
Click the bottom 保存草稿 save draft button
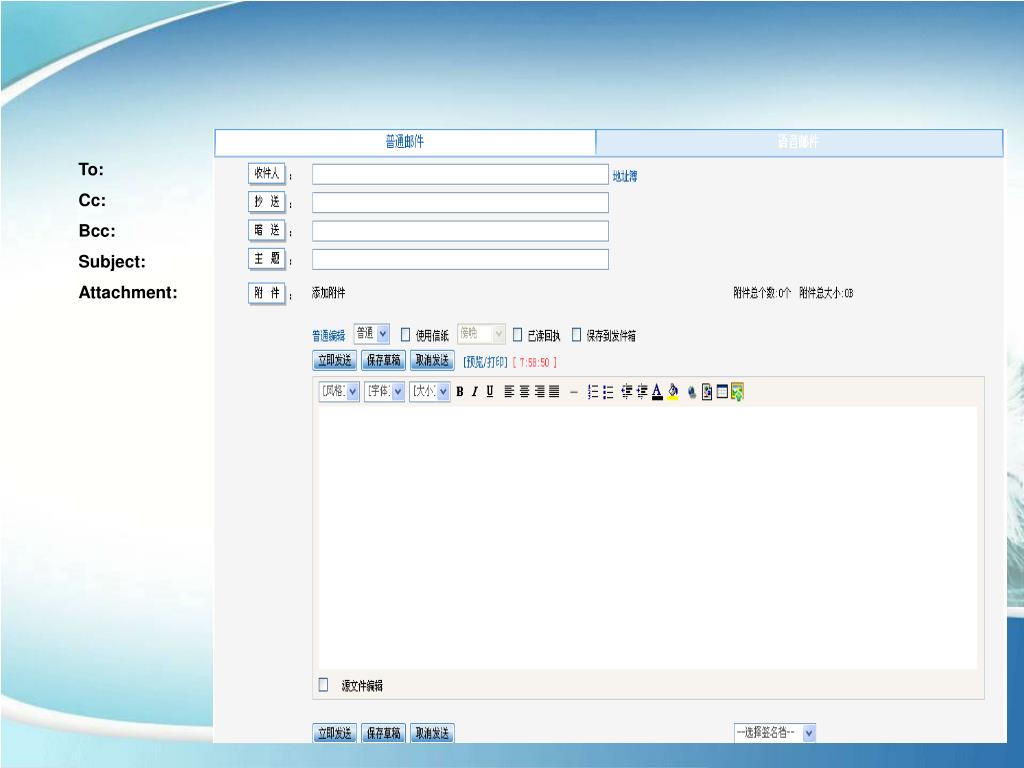383,733
